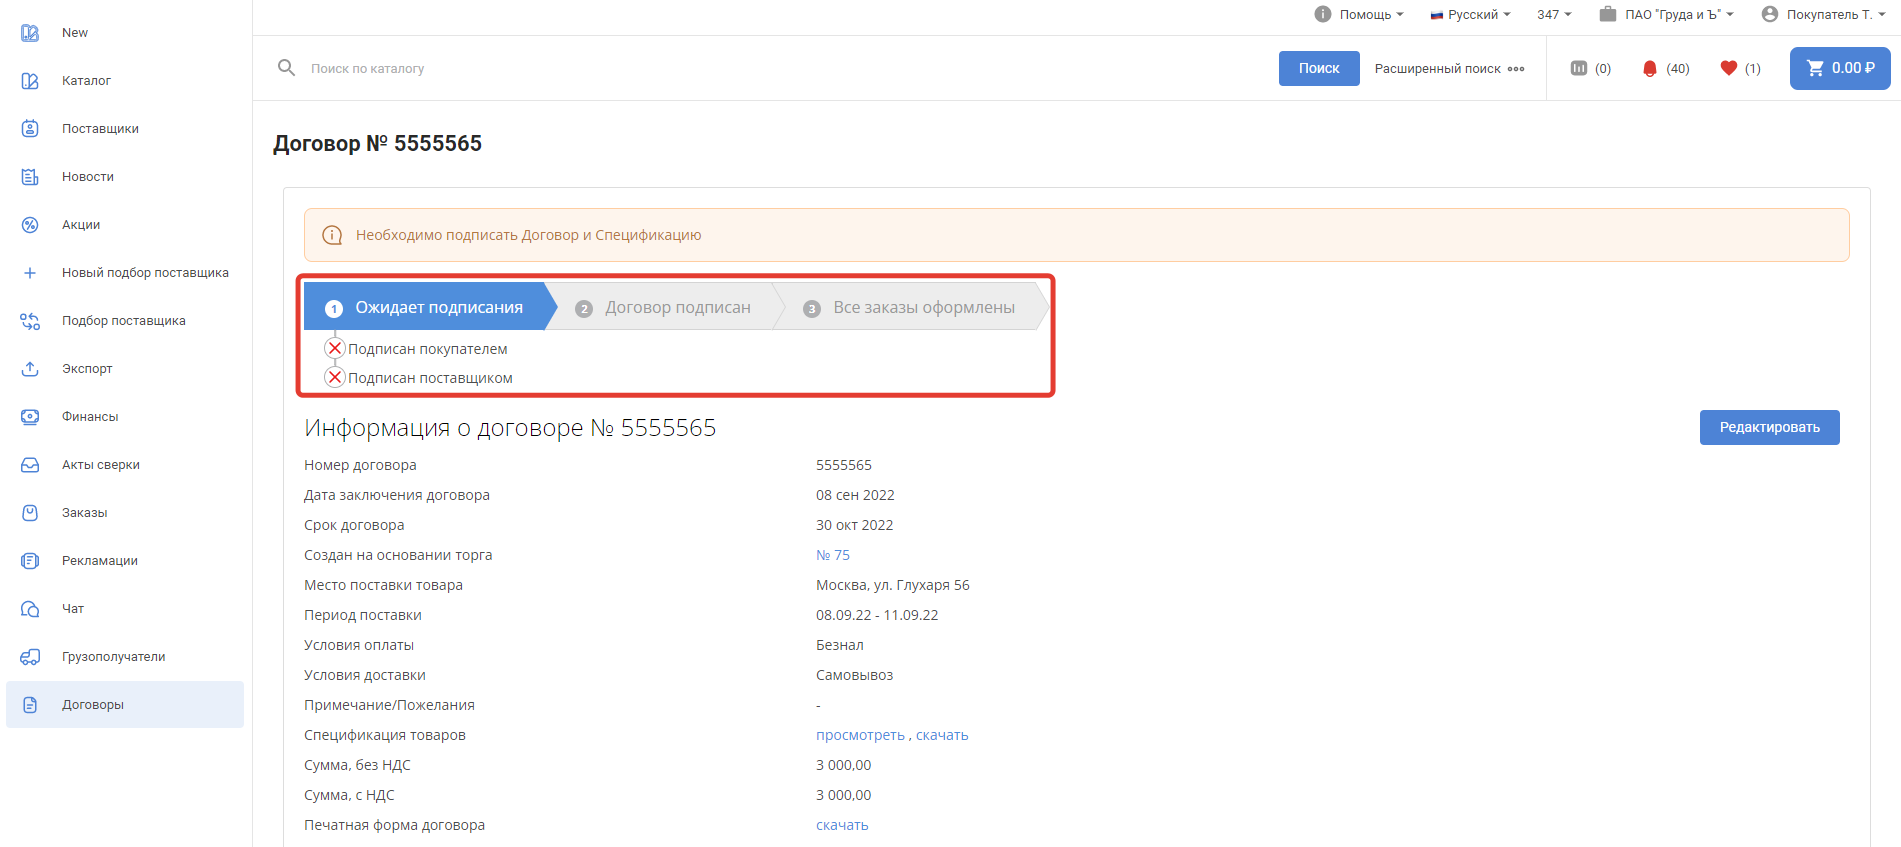This screenshot has height=847, width=1901.
Task: Click the blue Поиск button
Action: pyautogui.click(x=1318, y=68)
